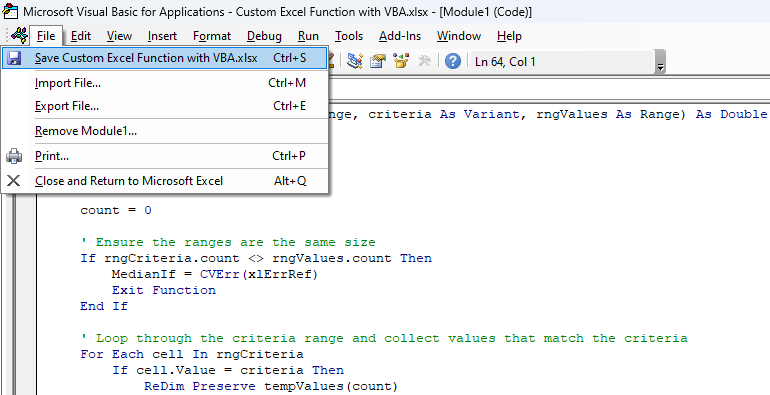This screenshot has width=770, height=395.
Task: Choose Import File... from the File menu
Action: point(165,83)
